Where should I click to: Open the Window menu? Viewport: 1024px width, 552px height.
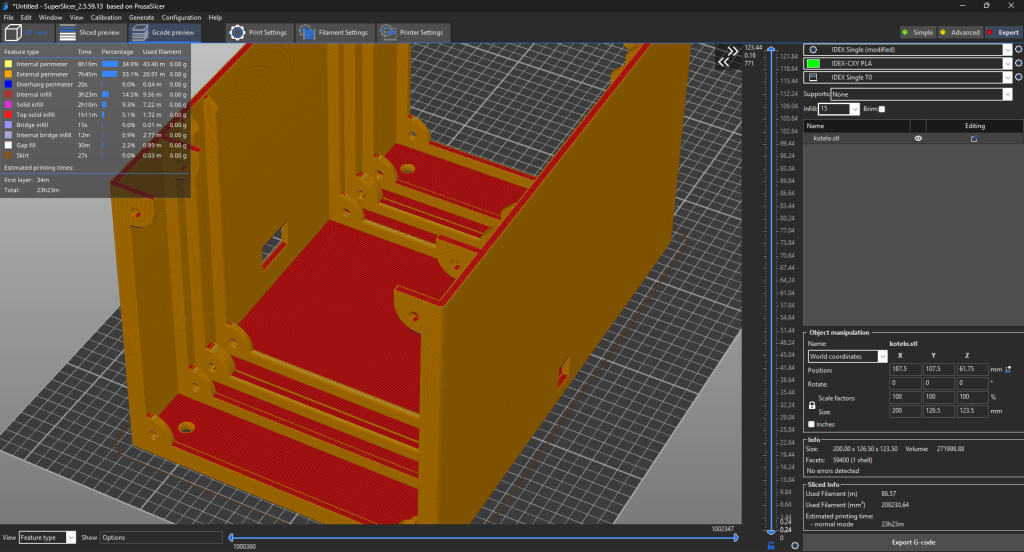[x=50, y=18]
